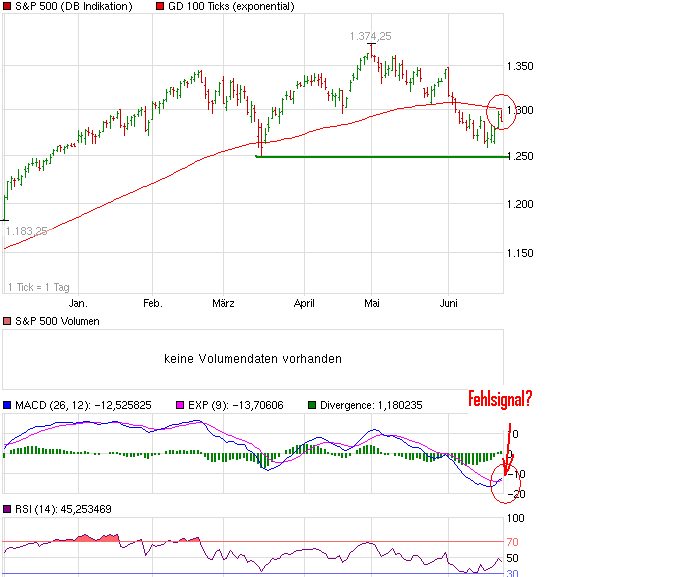Click the 'Mai' axis label
This screenshot has width=695, height=577.
371,303
